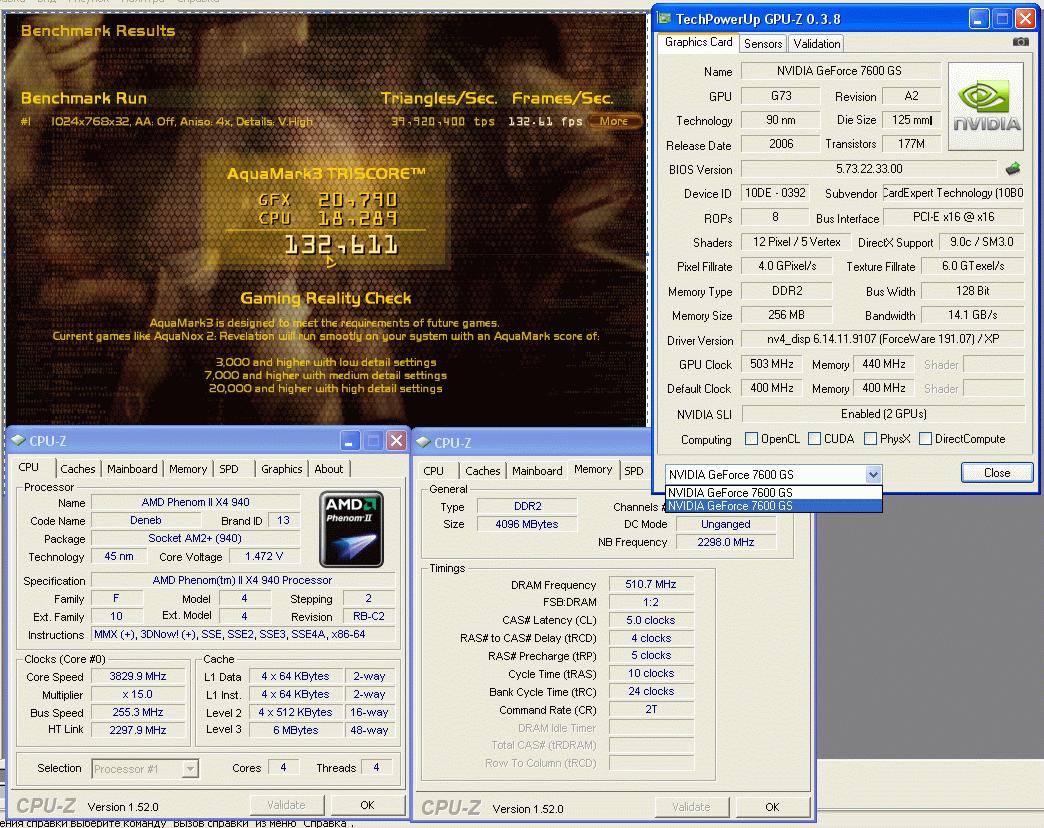Minimize the GPU-Z window
This screenshot has width=1044, height=828.
tap(977, 19)
